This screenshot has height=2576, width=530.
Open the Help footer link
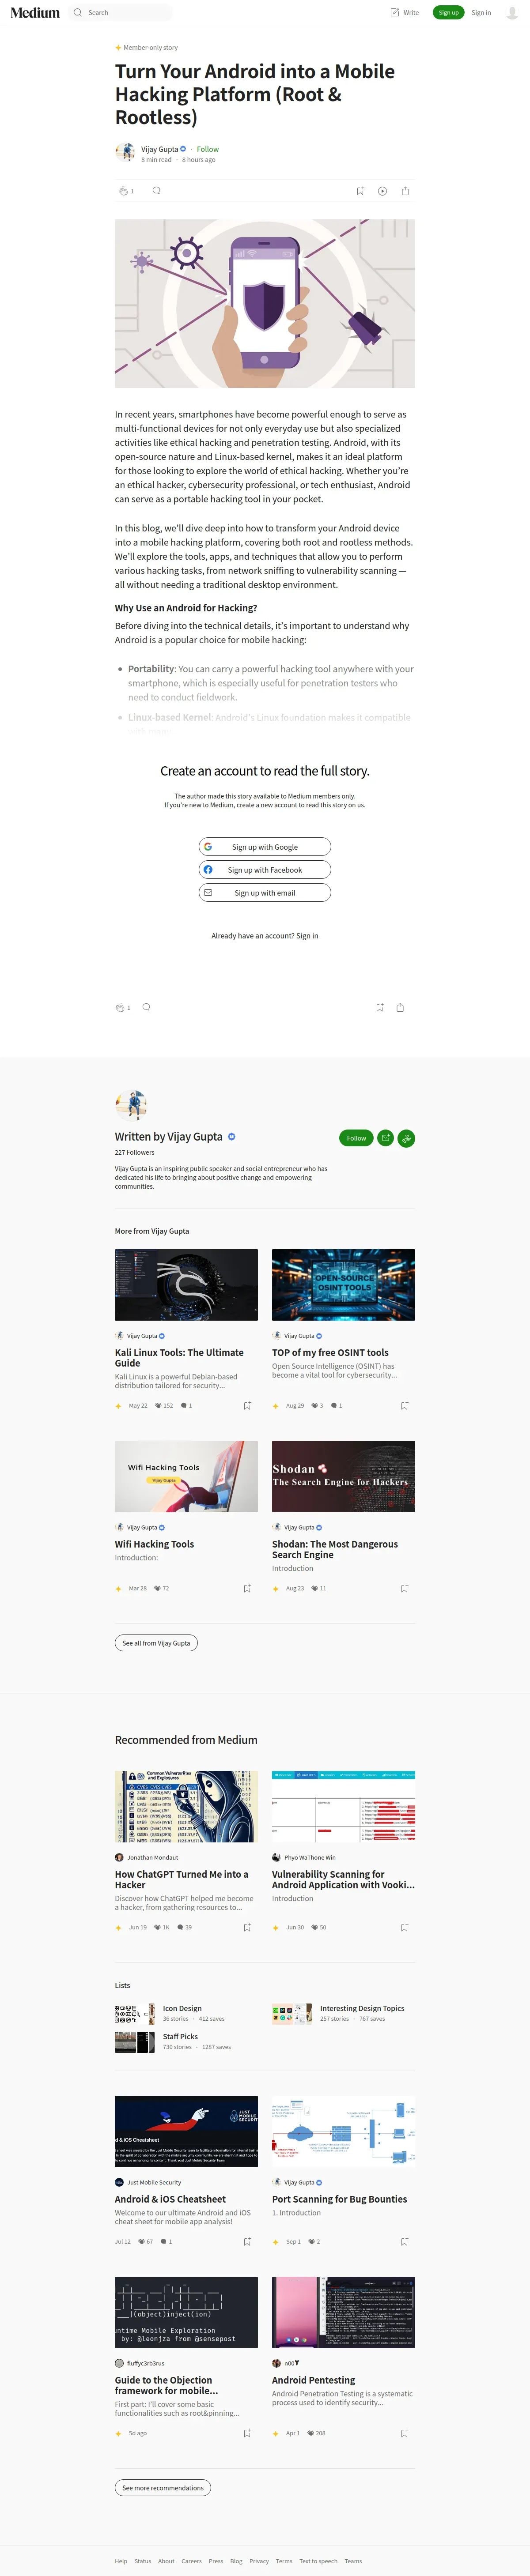point(121,2561)
